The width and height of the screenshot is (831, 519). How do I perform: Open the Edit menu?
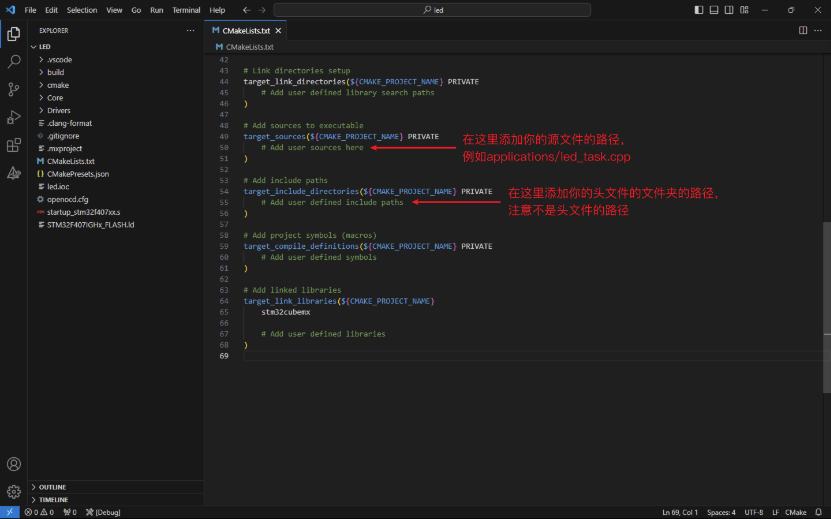(51, 10)
